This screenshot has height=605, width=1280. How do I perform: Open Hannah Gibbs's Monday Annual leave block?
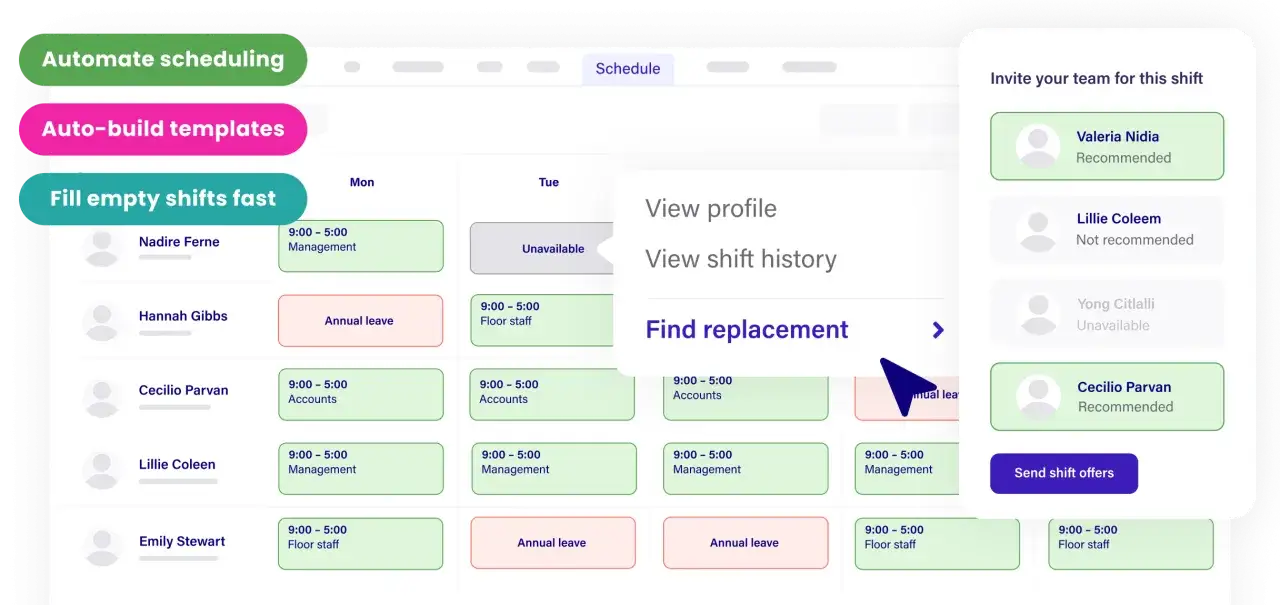pos(360,320)
